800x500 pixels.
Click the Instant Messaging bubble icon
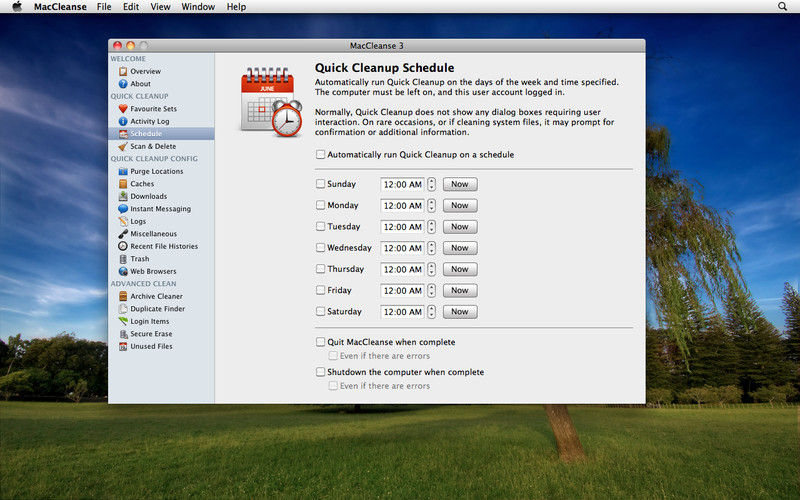pos(123,209)
